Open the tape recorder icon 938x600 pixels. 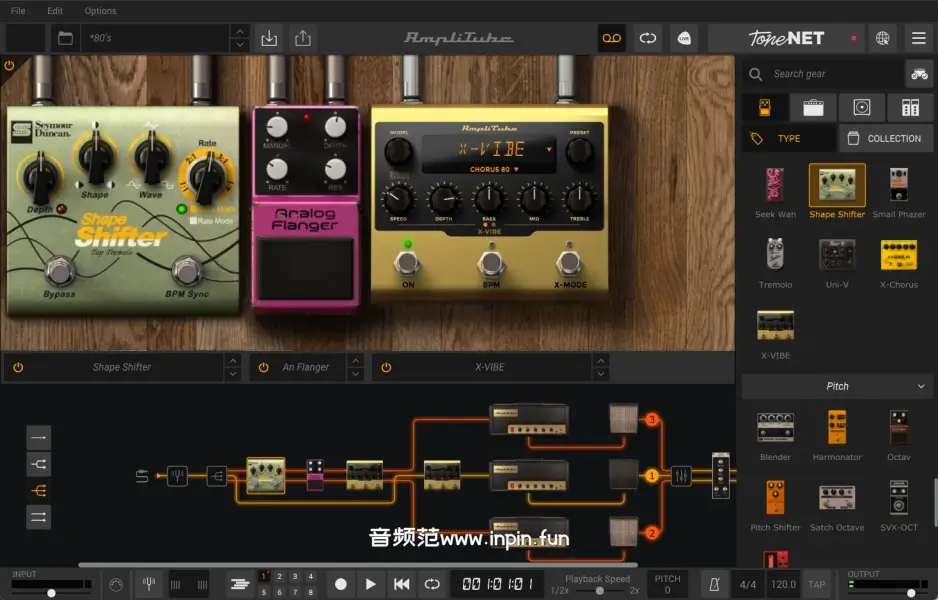[x=611, y=38]
